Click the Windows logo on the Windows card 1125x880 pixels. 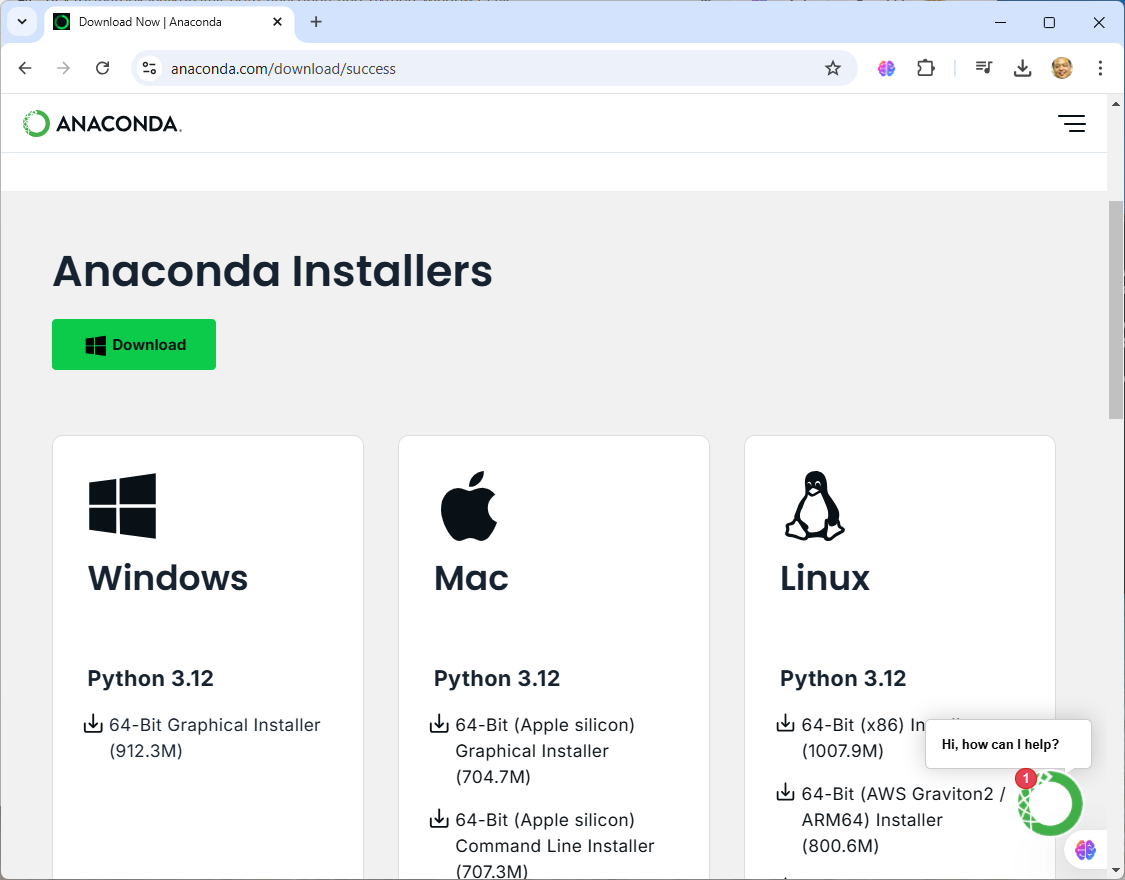(x=122, y=506)
